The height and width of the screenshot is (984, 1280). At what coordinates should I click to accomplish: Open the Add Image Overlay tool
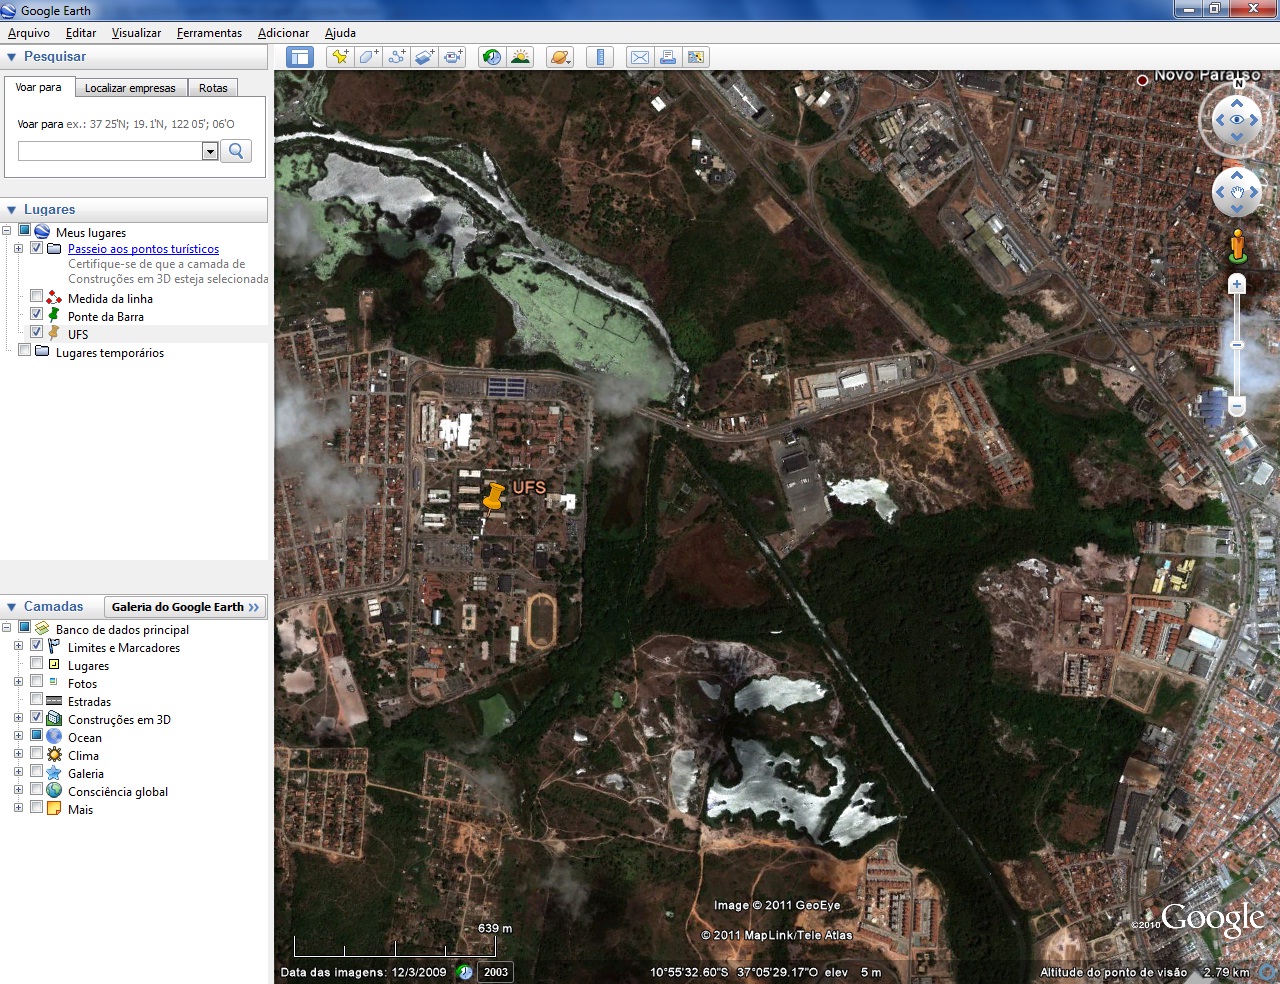[423, 57]
